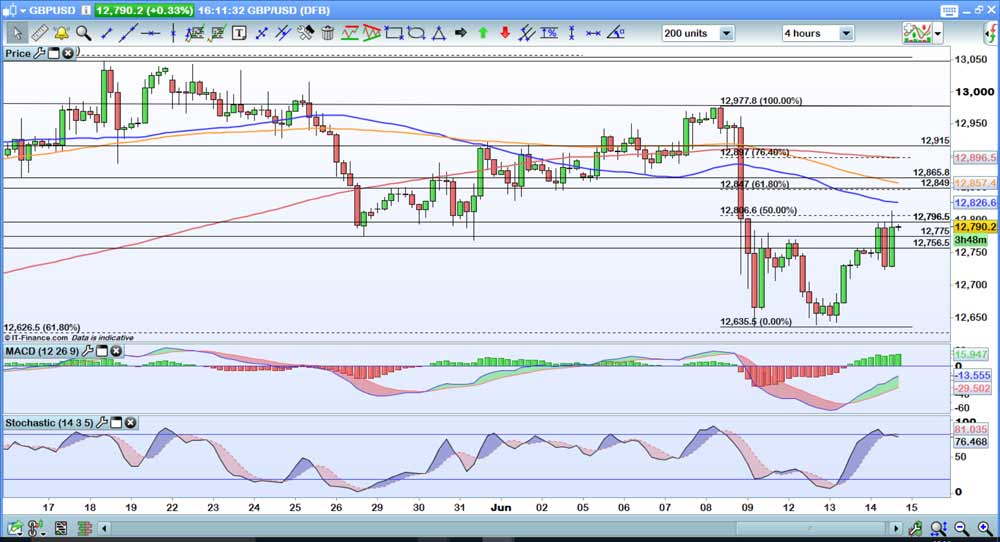Image resolution: width=1000 pixels, height=542 pixels.
Task: Insert a green up arrow marker
Action: [x=483, y=33]
